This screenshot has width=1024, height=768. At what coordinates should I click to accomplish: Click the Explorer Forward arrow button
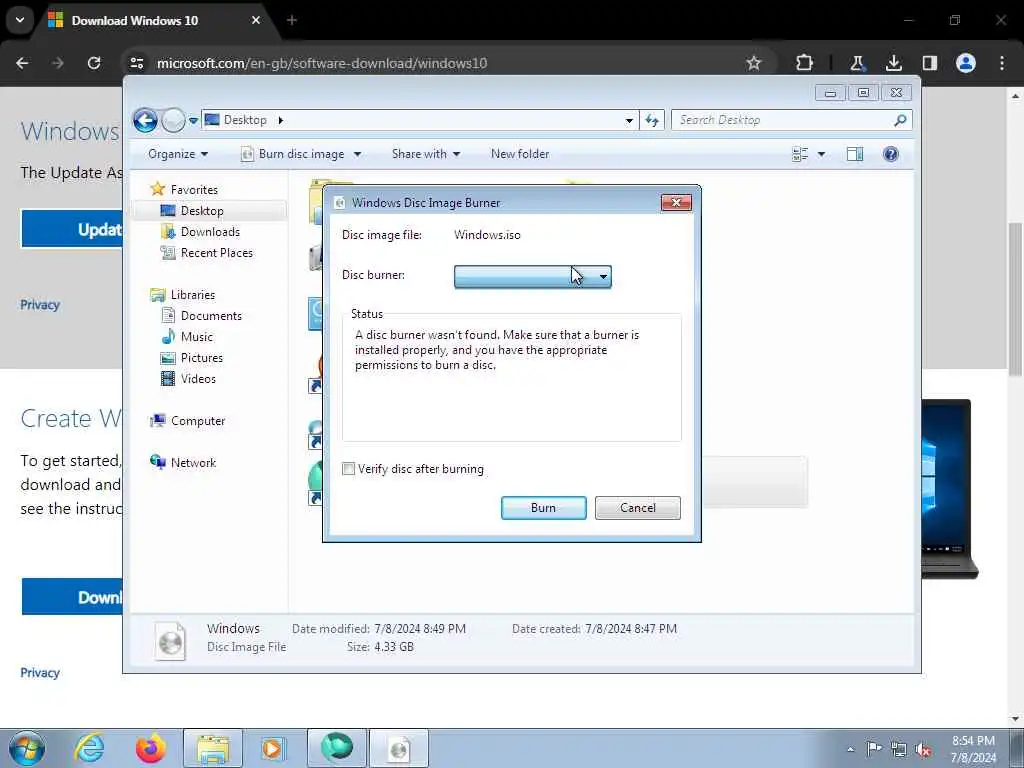point(173,120)
